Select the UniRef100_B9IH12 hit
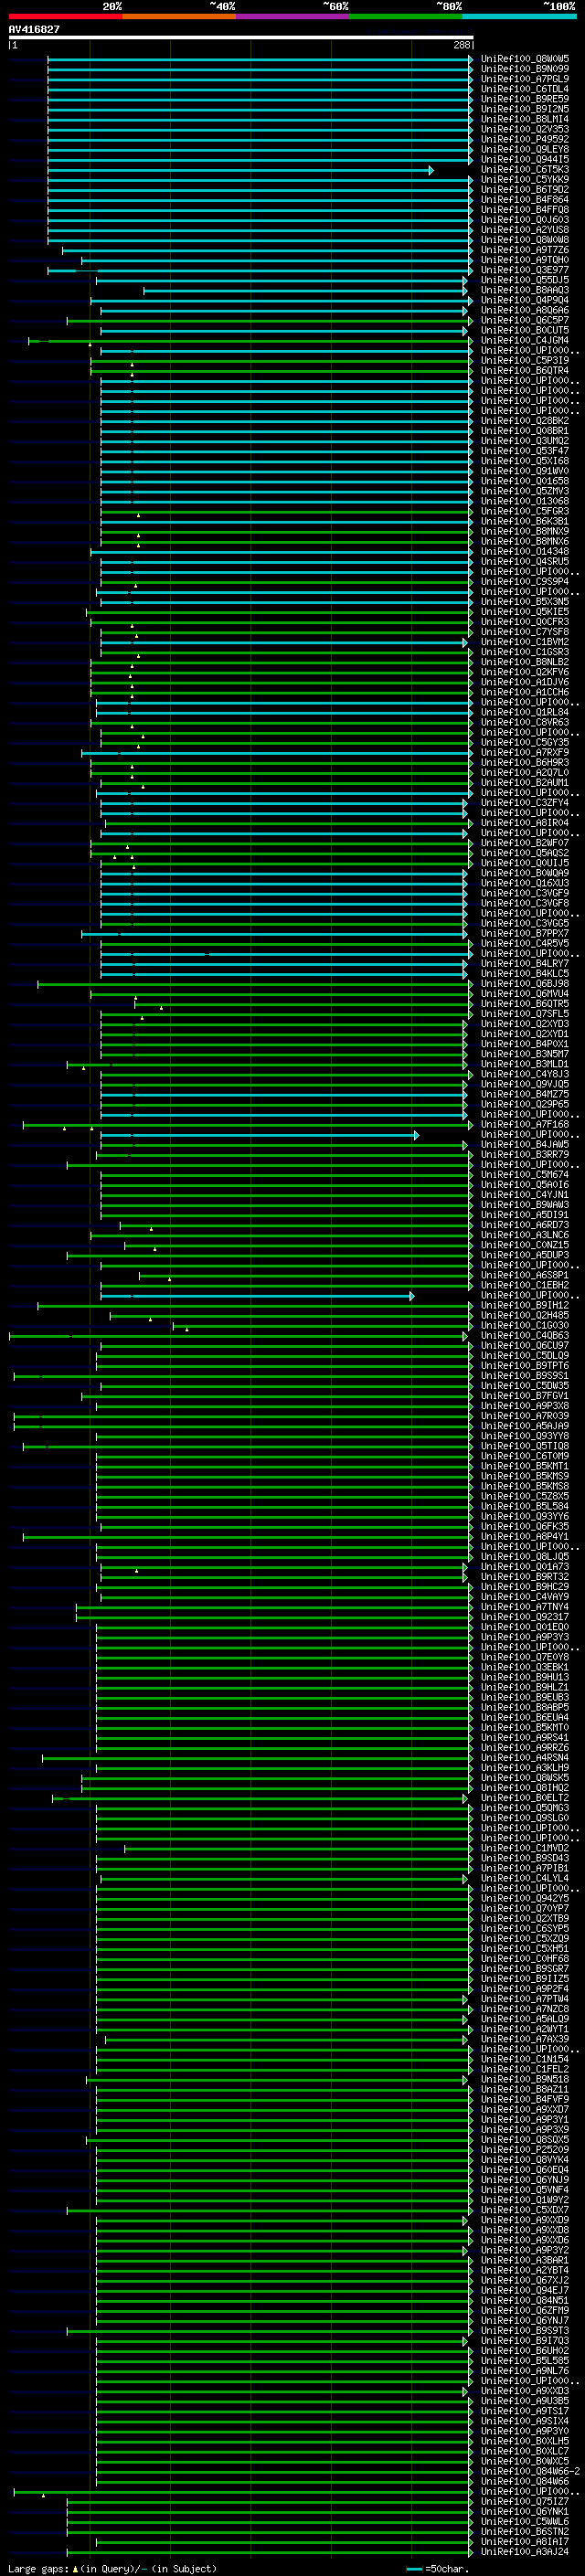This screenshot has width=585, height=2576. (525, 1305)
